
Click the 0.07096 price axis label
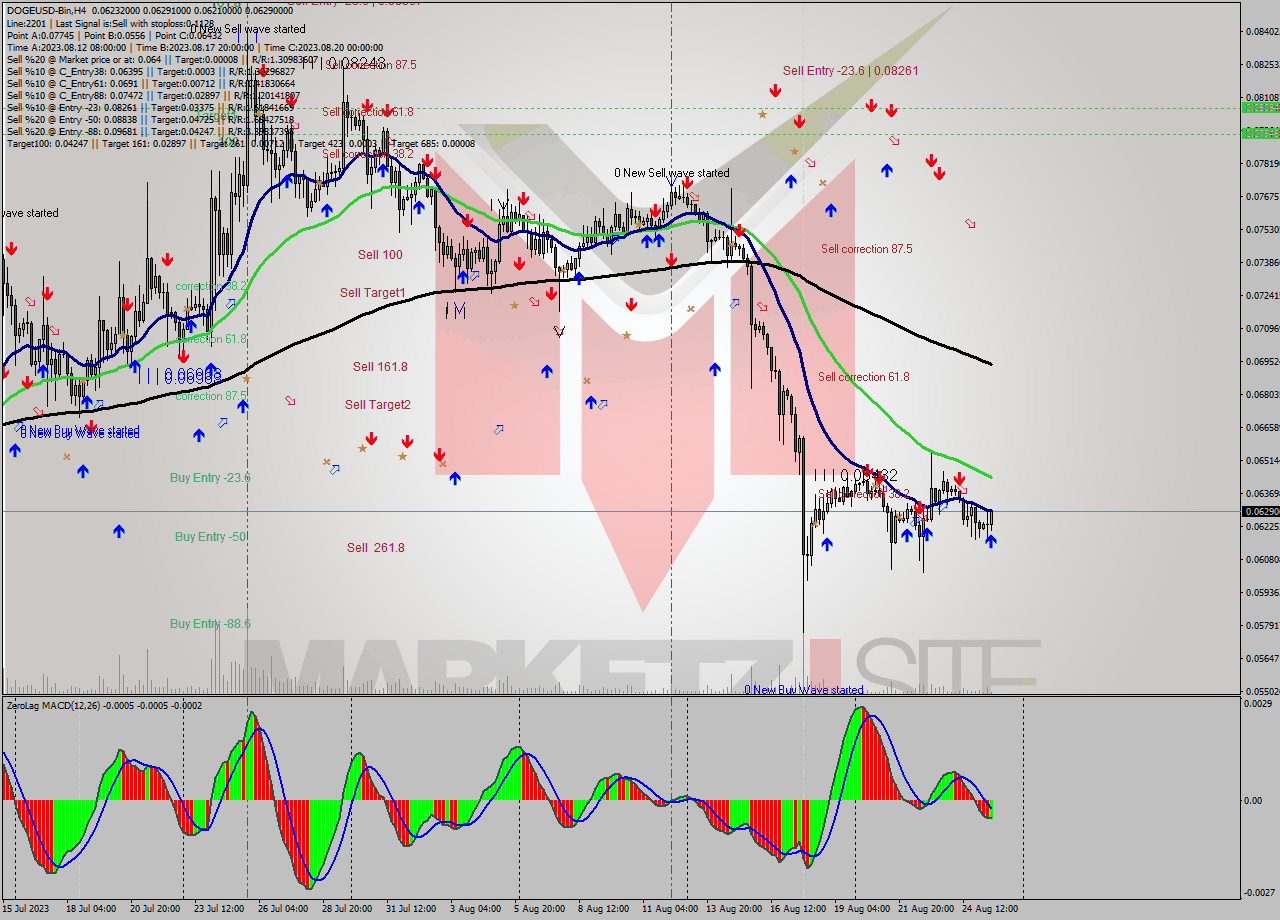point(1262,328)
